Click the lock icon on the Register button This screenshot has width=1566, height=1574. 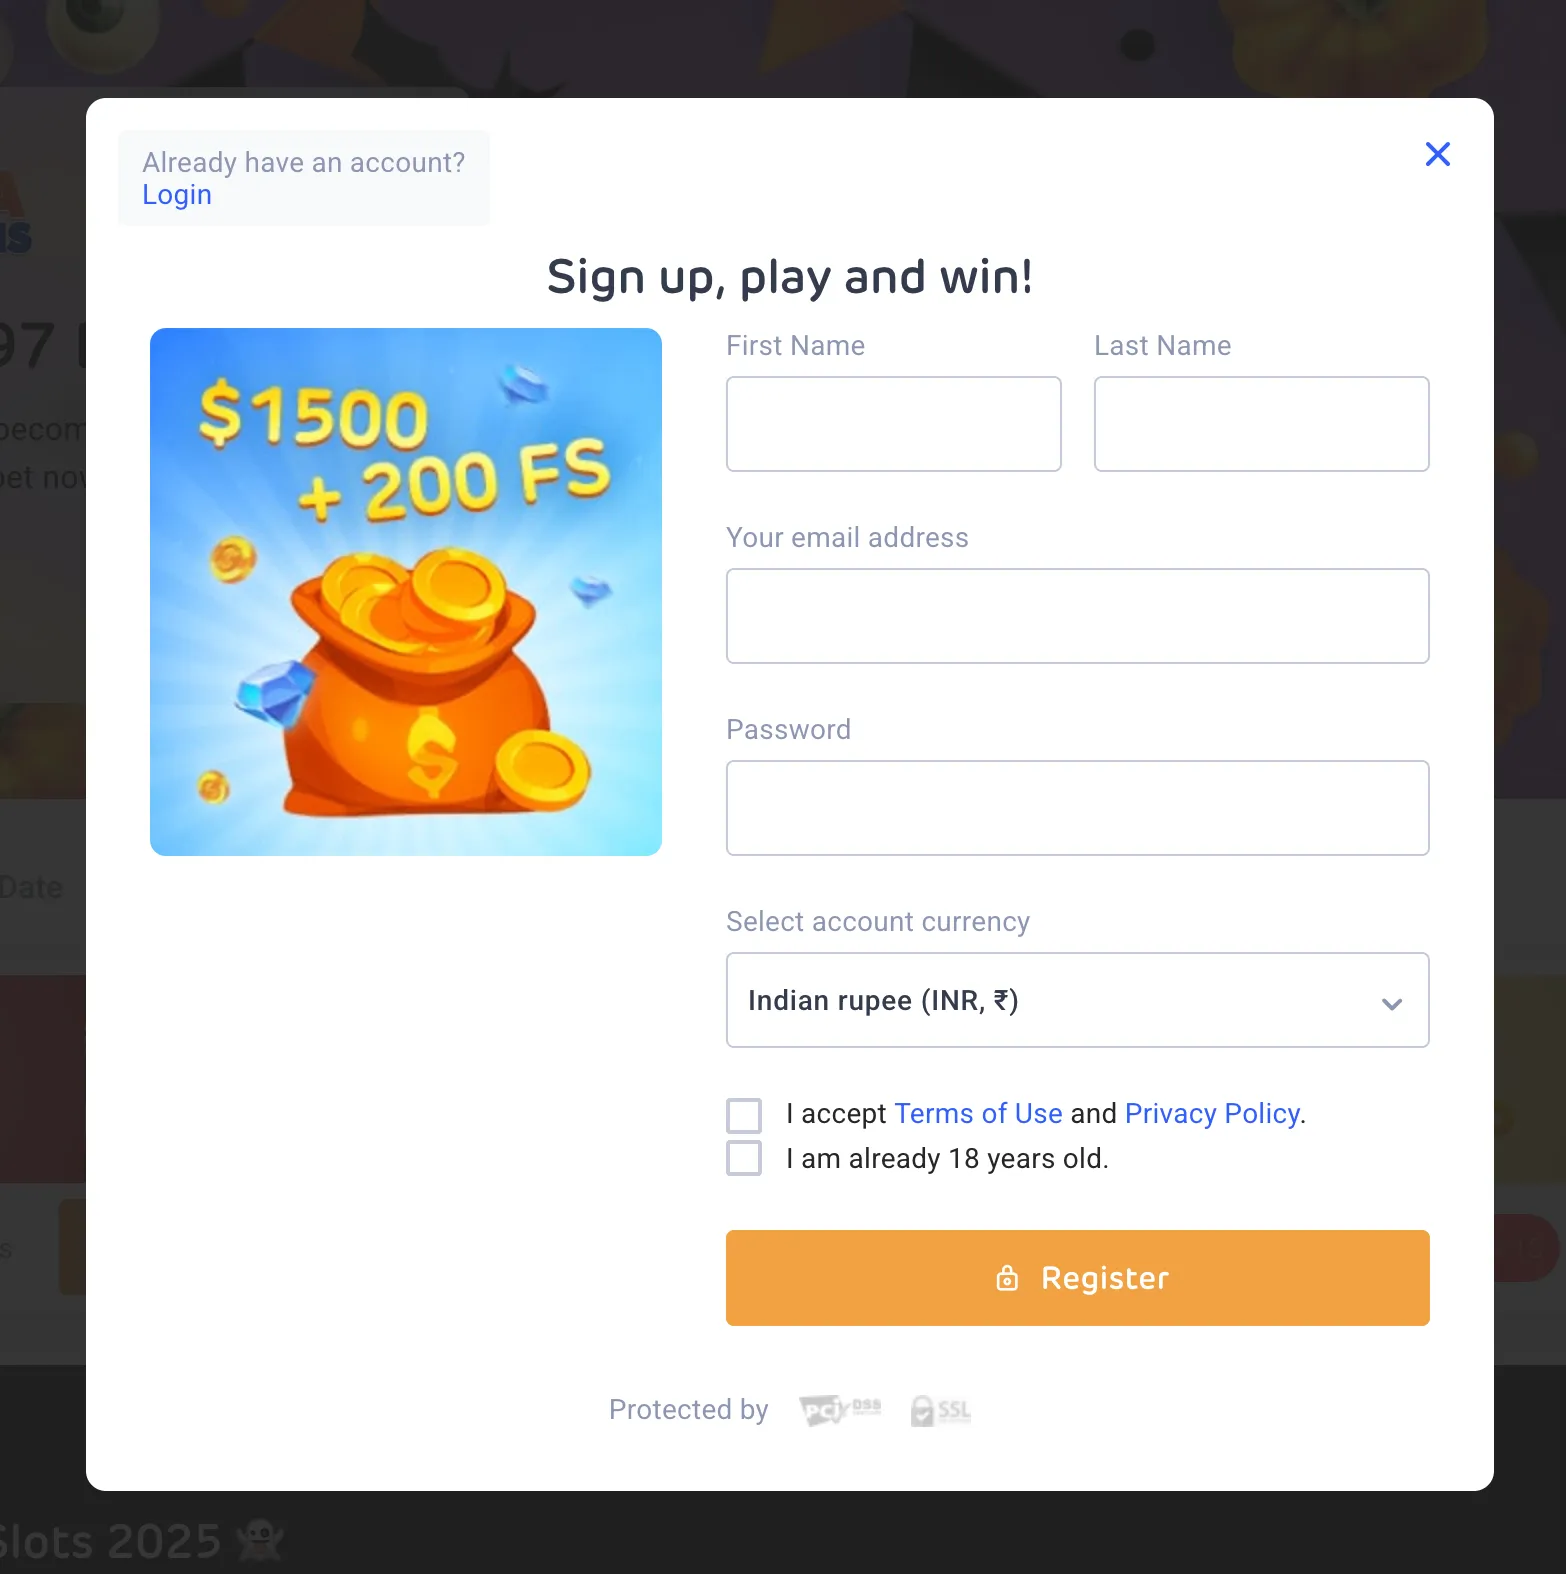coord(1007,1278)
